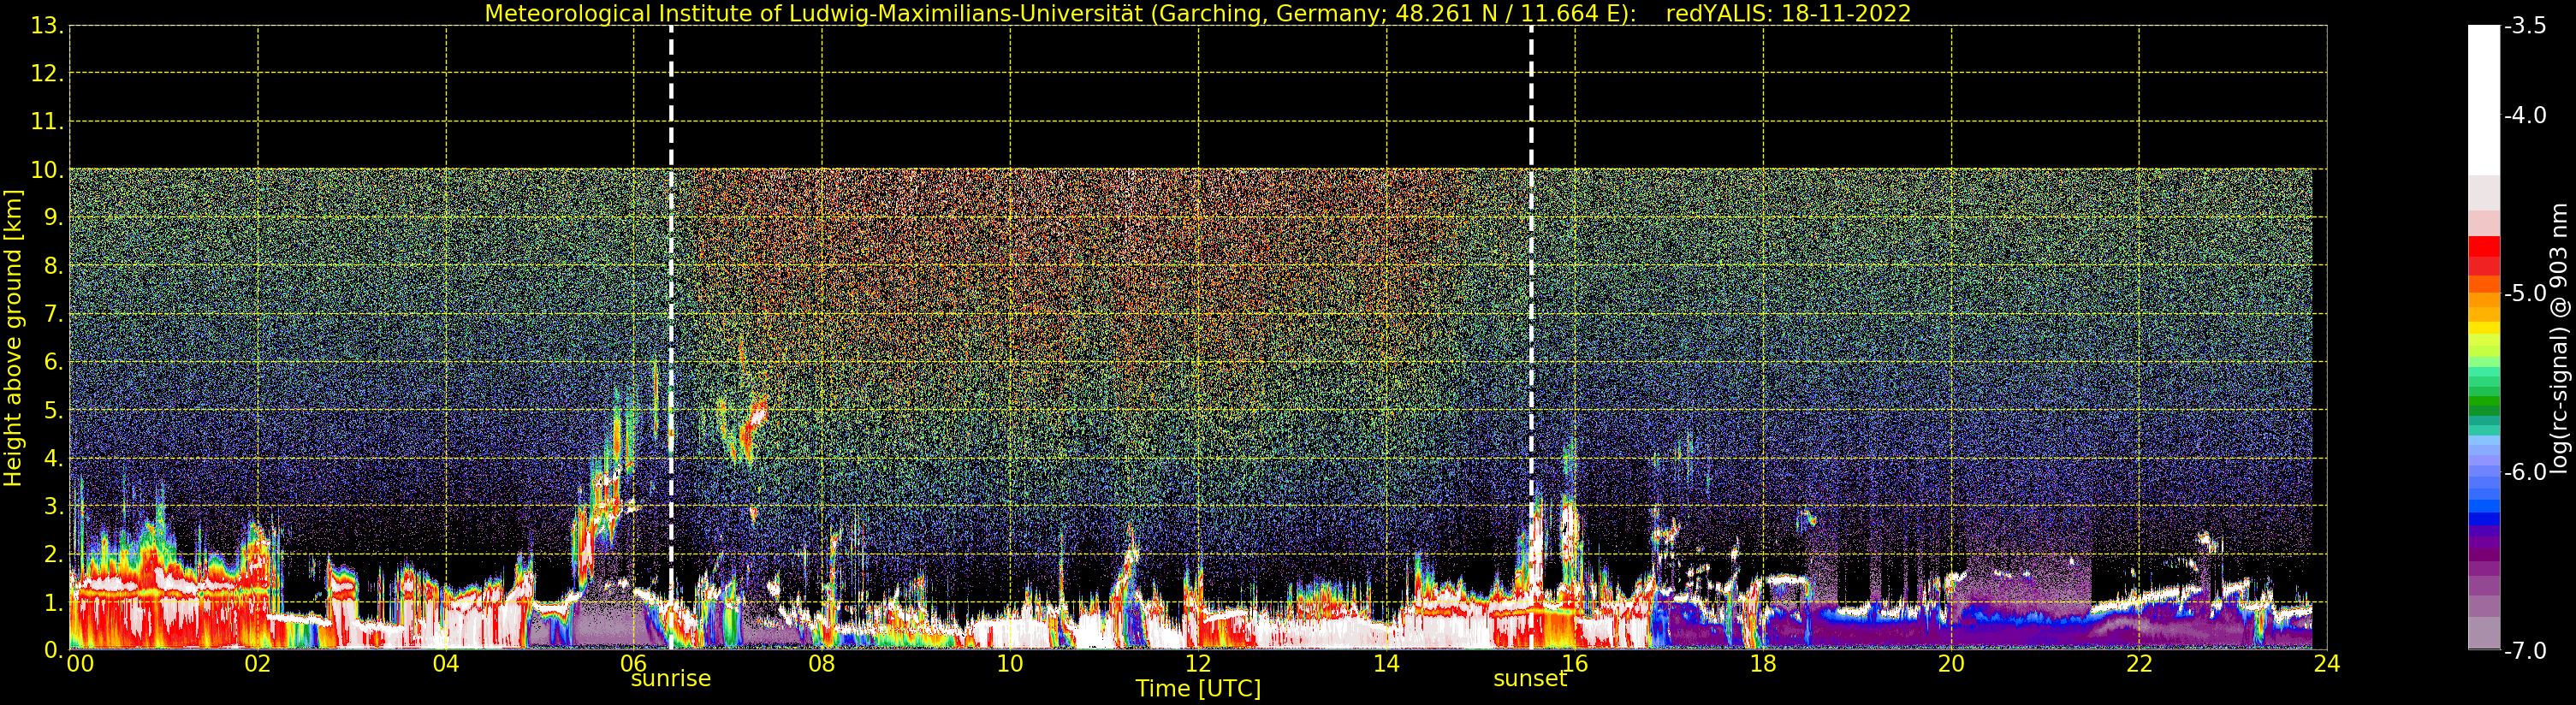Click the '16' time axis tick label
The width and height of the screenshot is (2576, 705).
[1575, 664]
